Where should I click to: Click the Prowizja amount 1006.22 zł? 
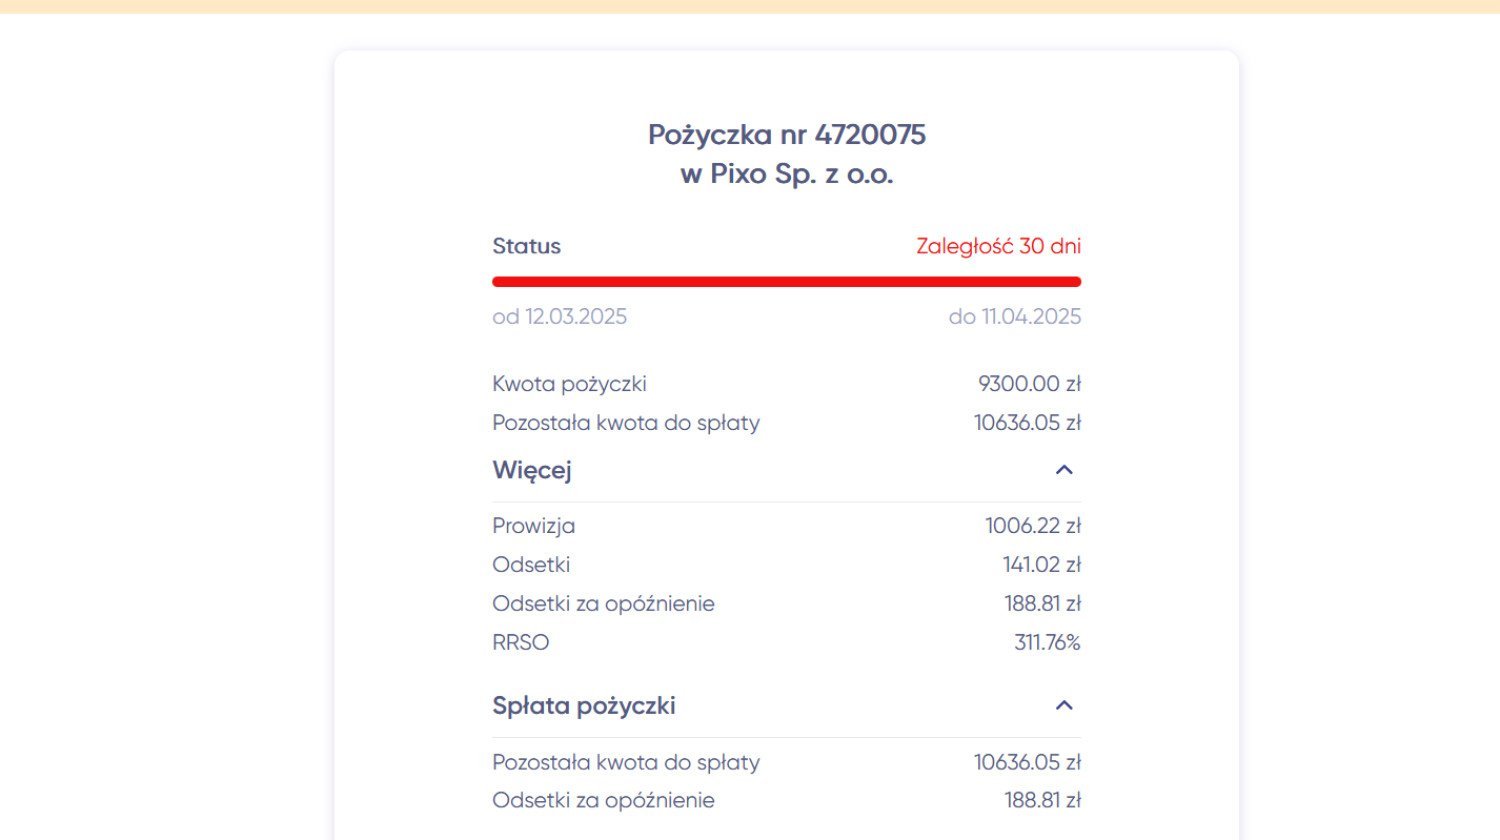click(1033, 526)
